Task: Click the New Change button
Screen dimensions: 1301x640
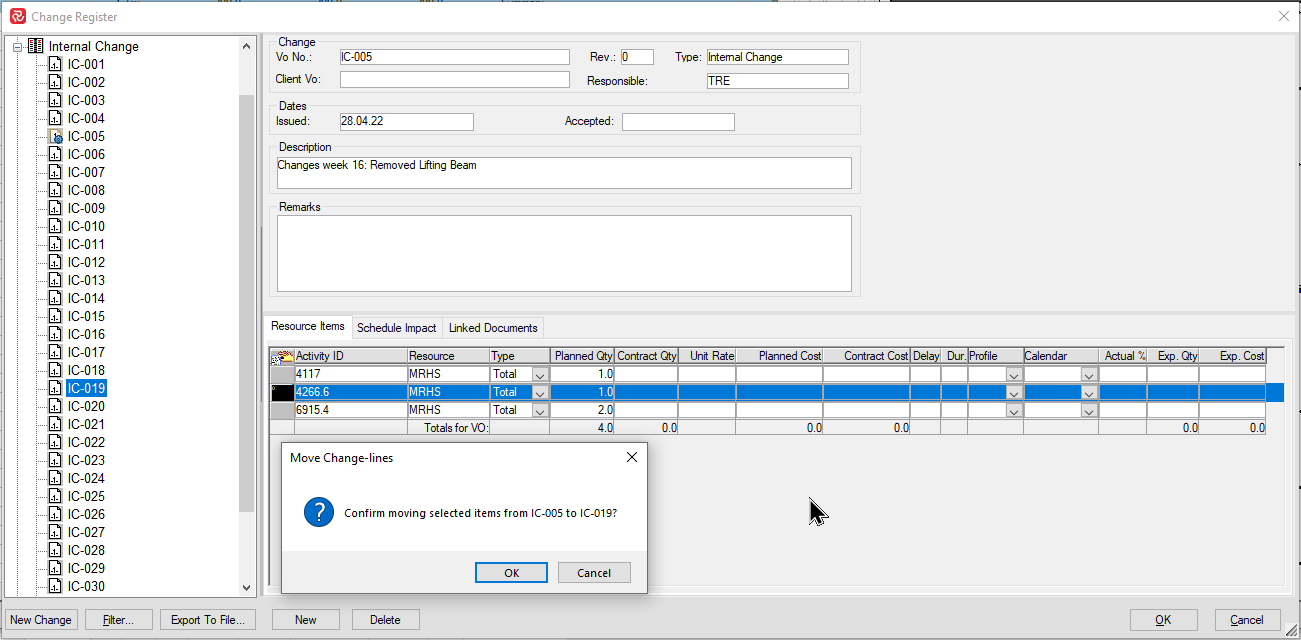Action: [x=41, y=620]
